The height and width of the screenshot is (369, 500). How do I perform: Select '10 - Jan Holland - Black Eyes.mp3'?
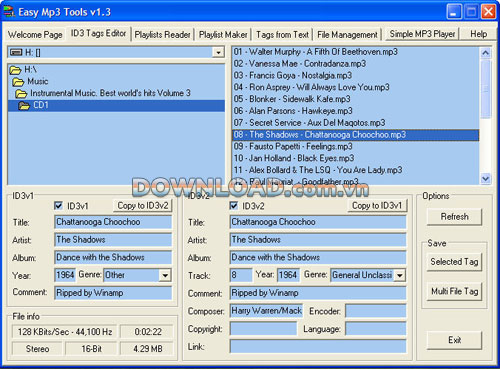click(356, 158)
